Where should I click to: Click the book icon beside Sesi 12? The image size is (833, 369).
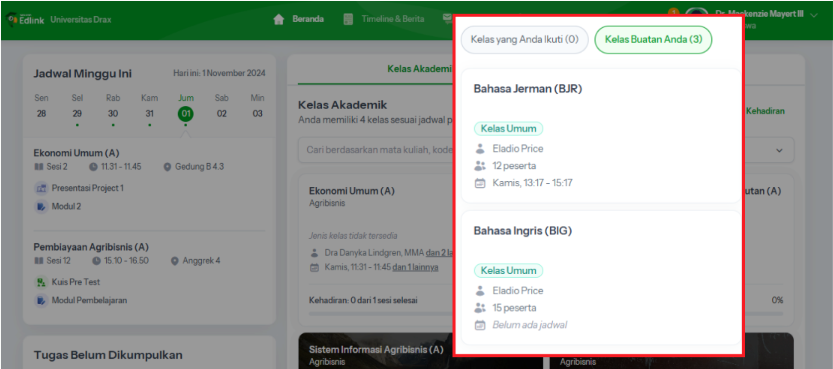tap(38, 261)
